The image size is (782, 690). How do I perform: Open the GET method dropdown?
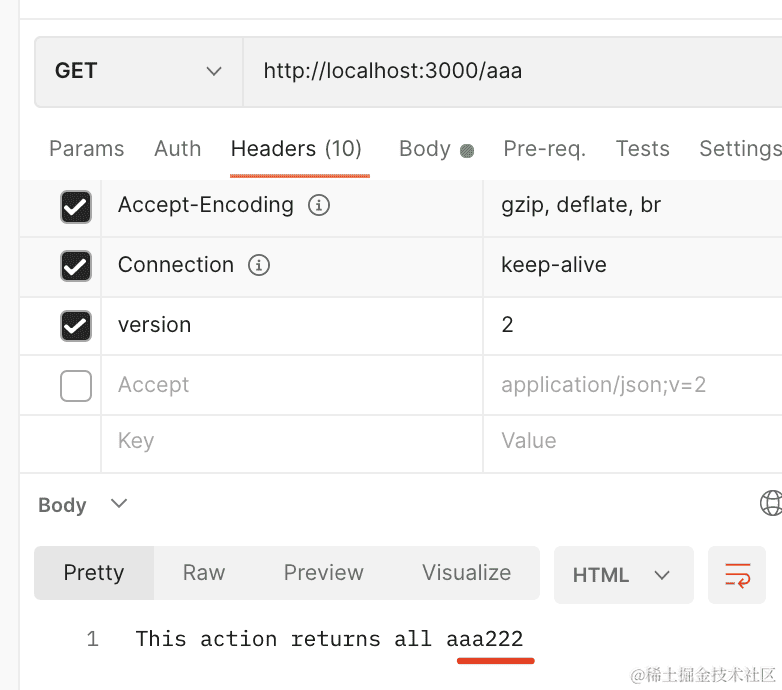(x=138, y=71)
